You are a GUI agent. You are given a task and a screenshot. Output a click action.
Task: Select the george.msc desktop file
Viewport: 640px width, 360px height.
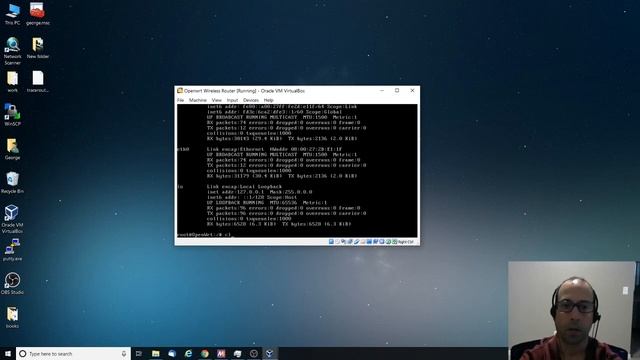(x=38, y=14)
